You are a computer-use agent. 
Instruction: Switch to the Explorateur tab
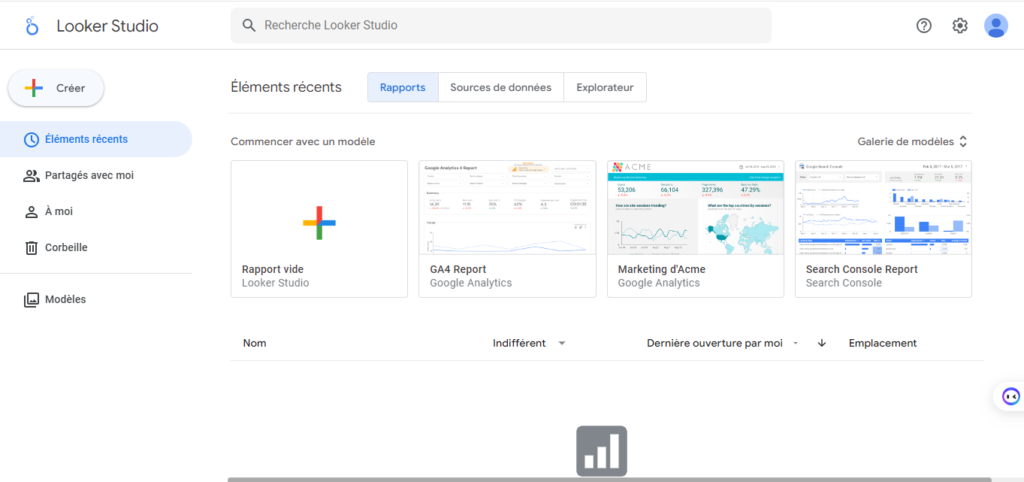click(605, 88)
